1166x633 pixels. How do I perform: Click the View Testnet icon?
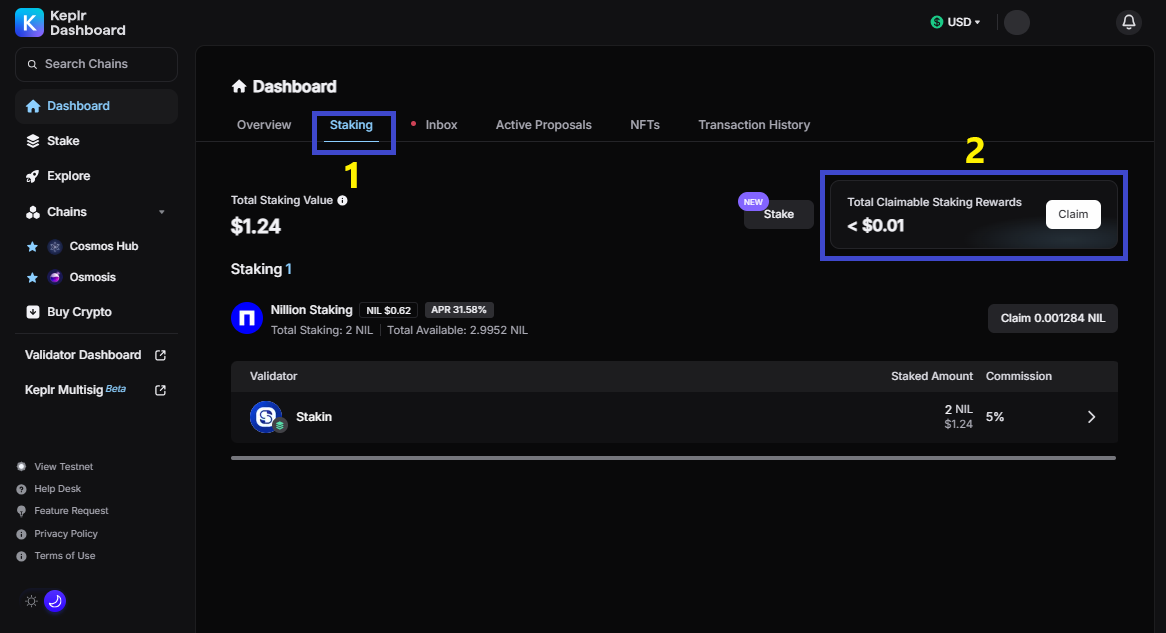(x=22, y=467)
